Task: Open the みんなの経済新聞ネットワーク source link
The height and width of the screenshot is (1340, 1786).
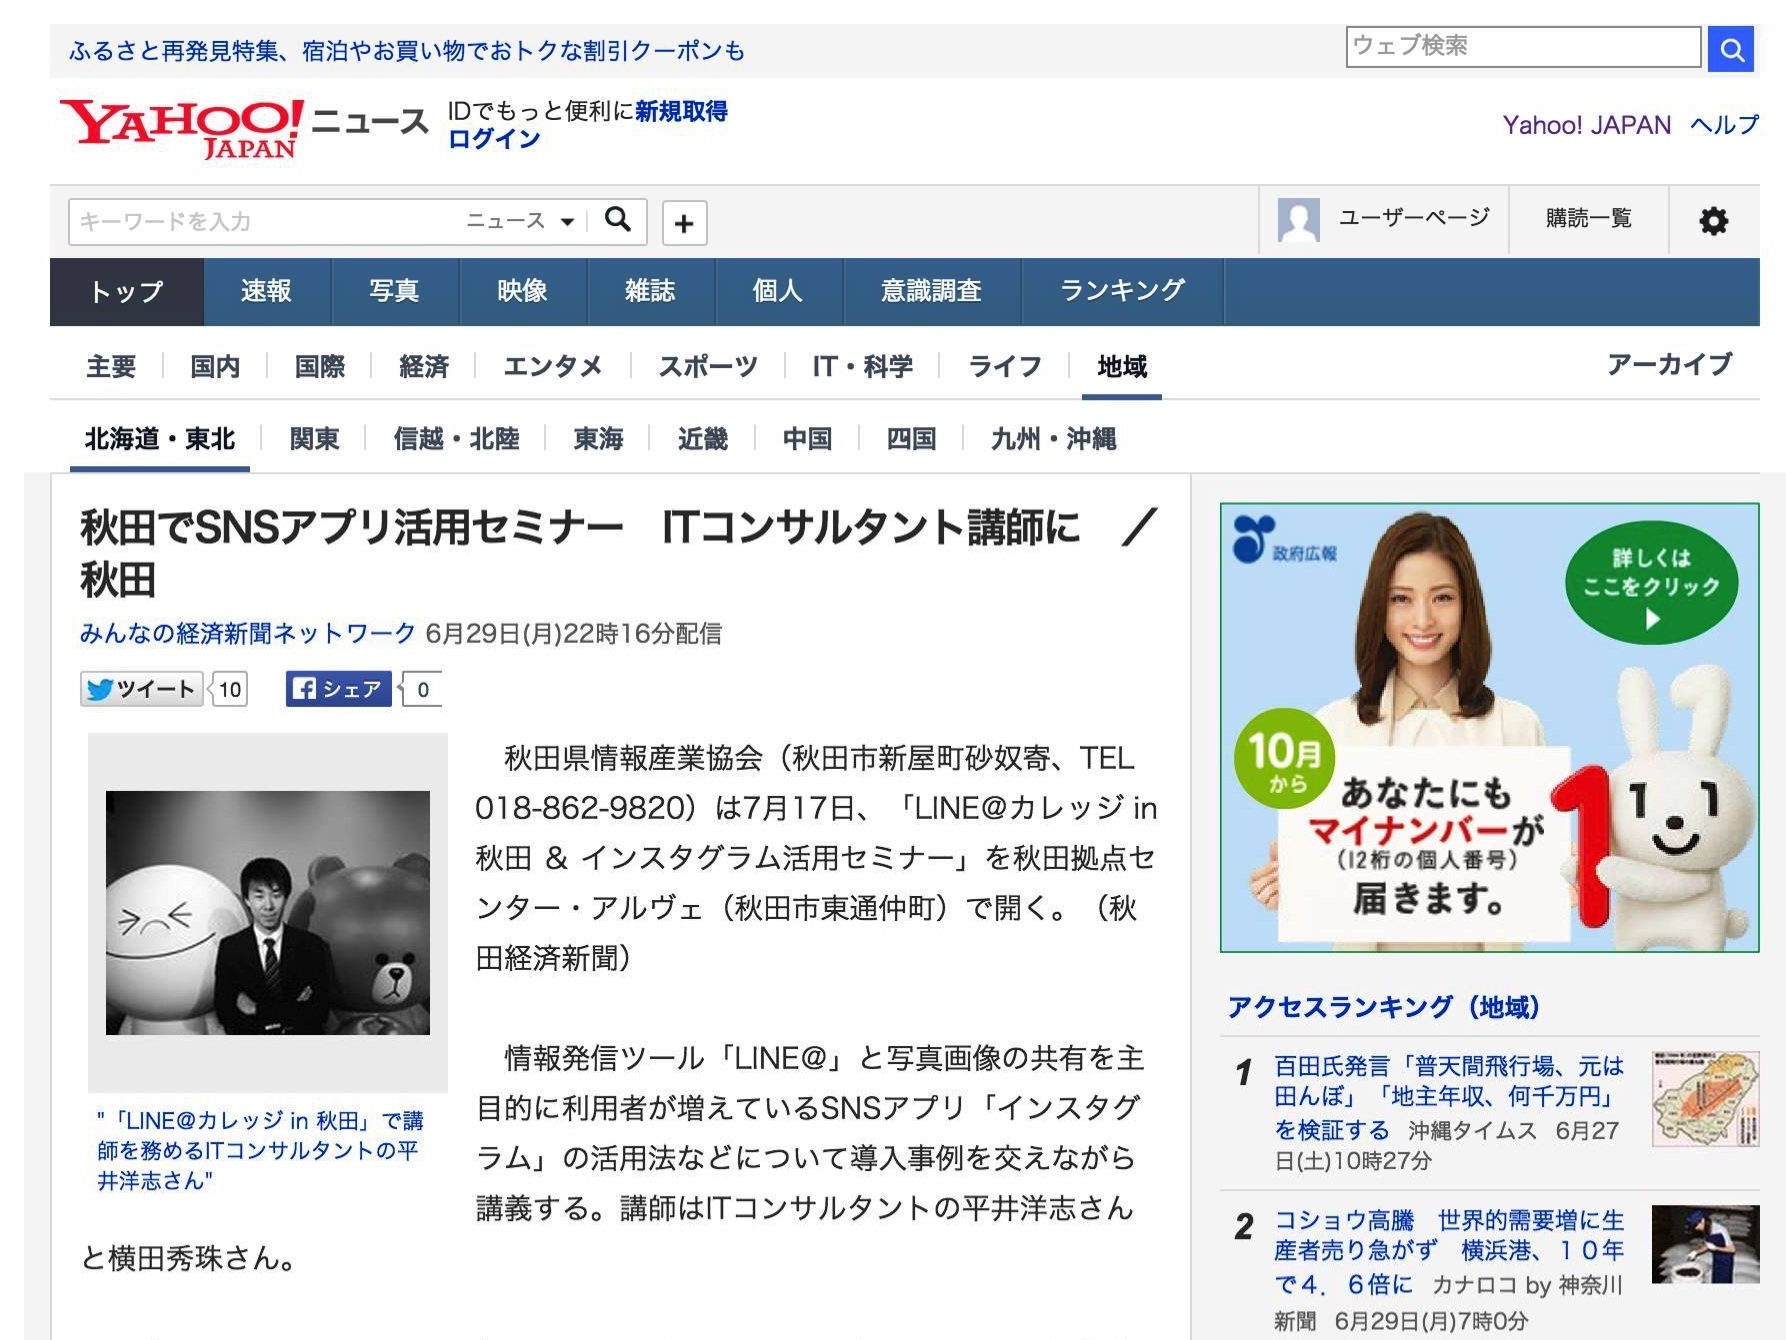Action: 247,633
